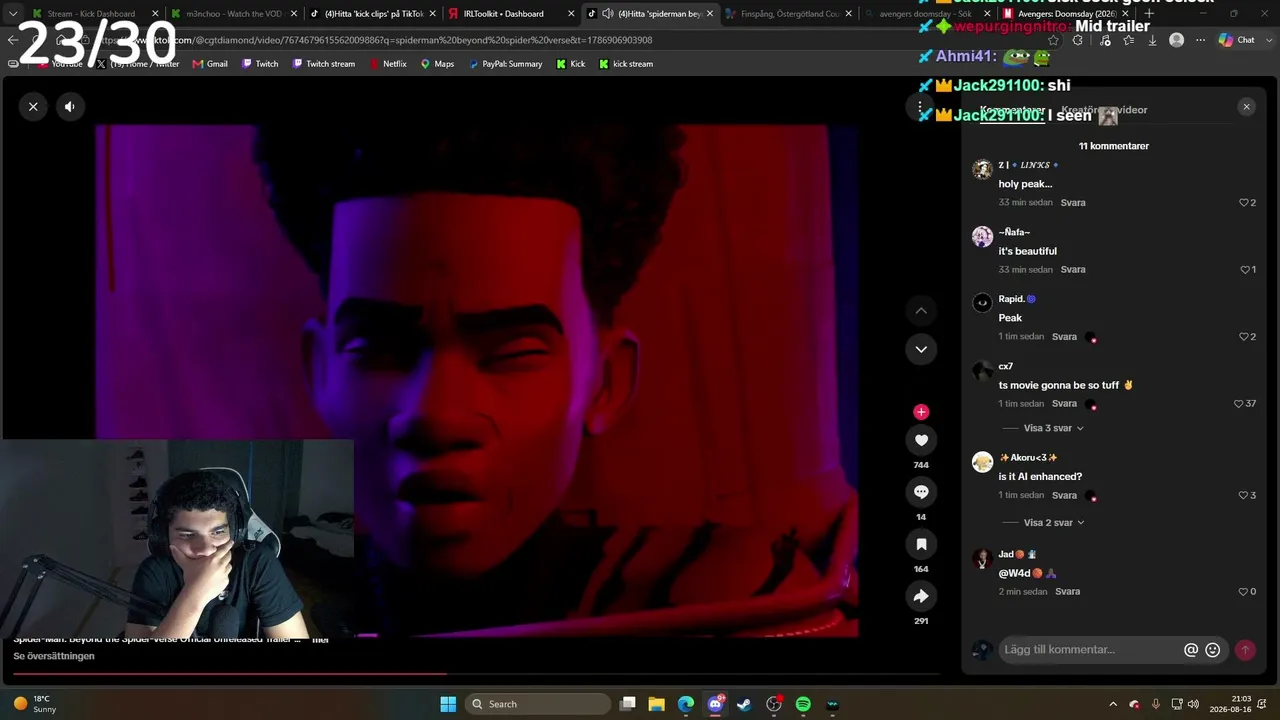
Task: Focus the 'Lägg till kommentar...' field
Action: (1090, 650)
